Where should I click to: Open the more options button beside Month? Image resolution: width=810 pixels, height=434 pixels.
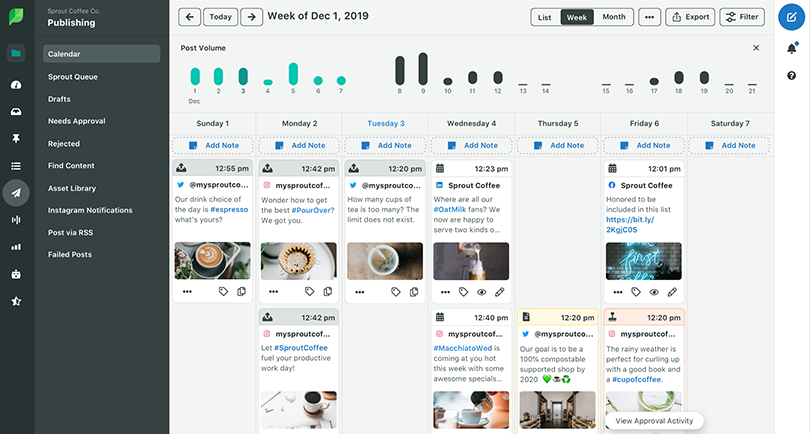coord(649,17)
